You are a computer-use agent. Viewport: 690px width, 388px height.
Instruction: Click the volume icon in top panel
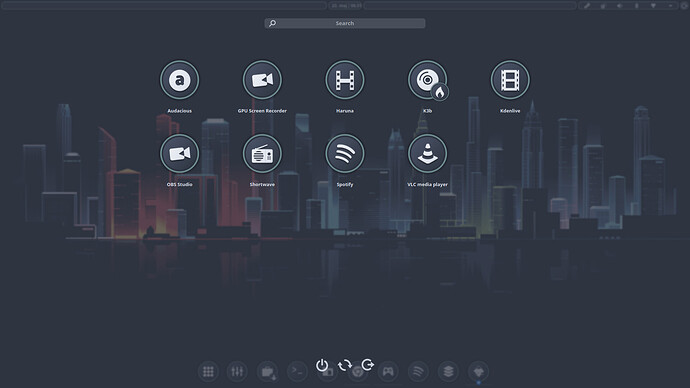click(x=620, y=6)
